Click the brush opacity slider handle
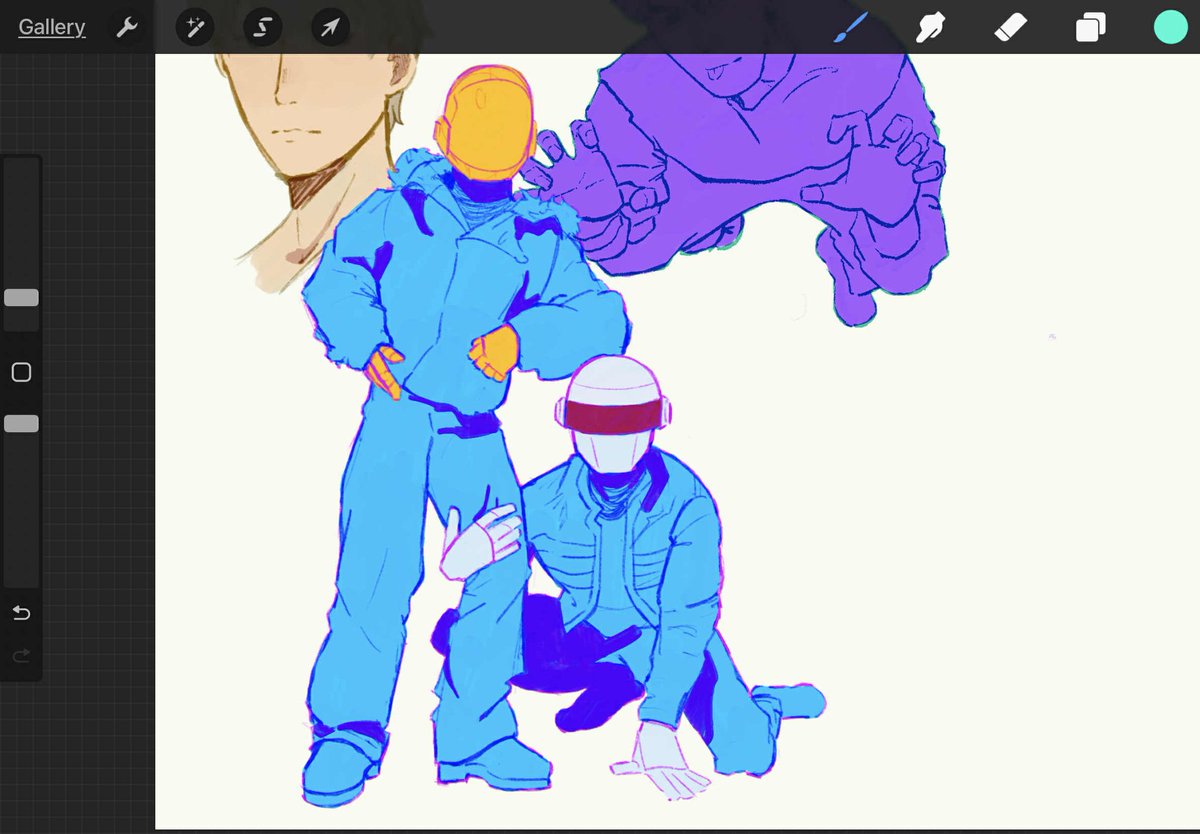The width and height of the screenshot is (1200, 834). tap(21, 424)
